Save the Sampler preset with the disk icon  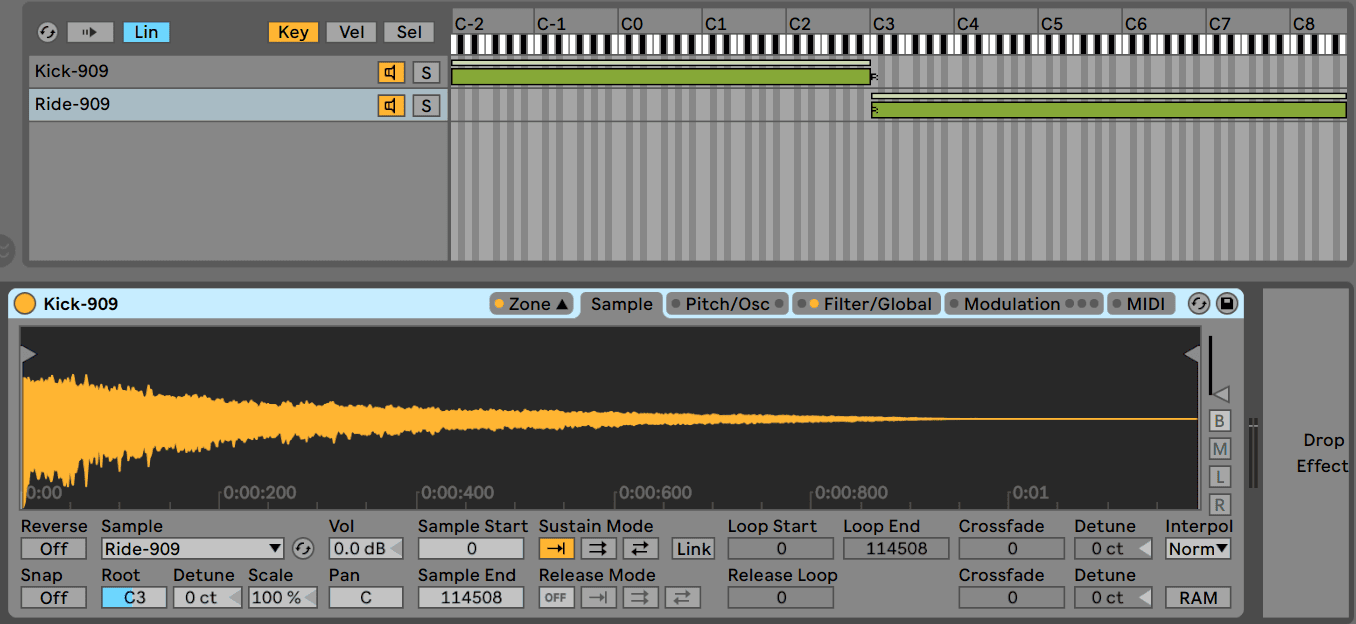coord(1227,303)
